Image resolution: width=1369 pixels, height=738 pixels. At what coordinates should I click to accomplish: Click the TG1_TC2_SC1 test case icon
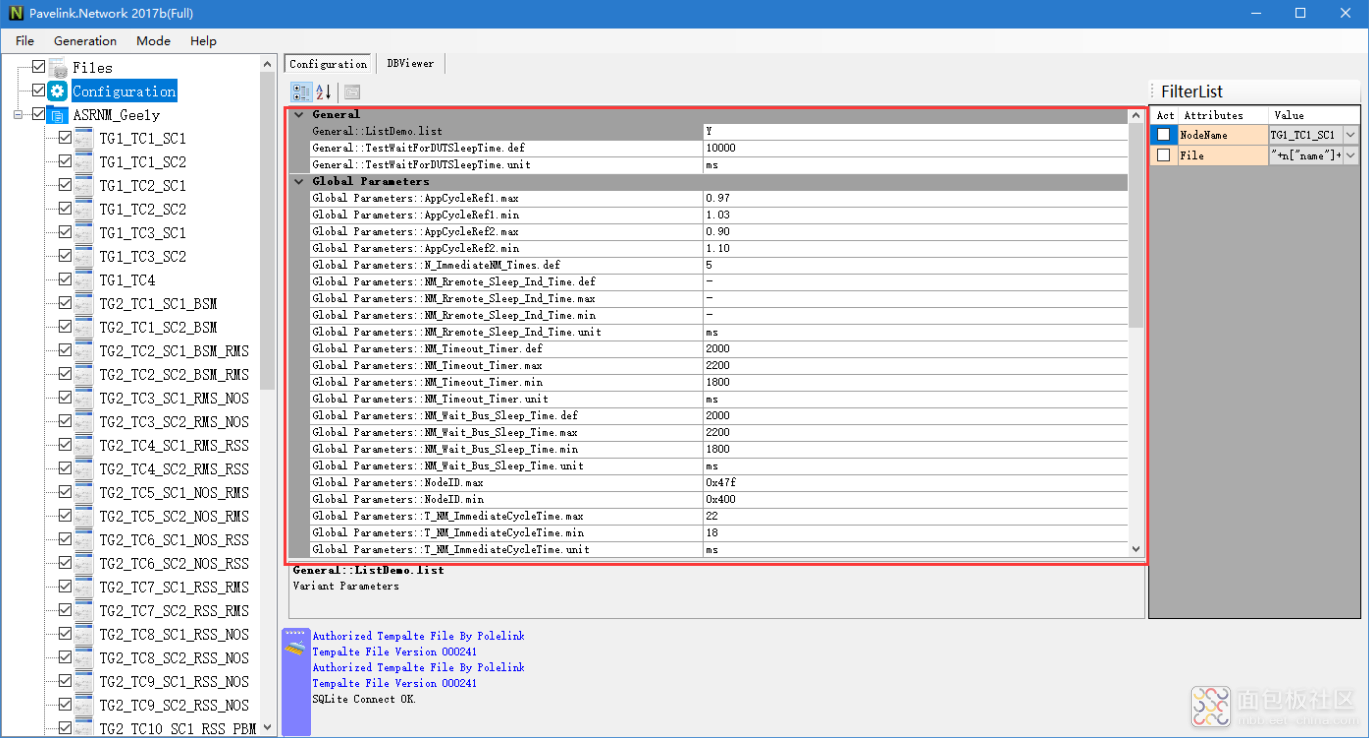[x=84, y=185]
